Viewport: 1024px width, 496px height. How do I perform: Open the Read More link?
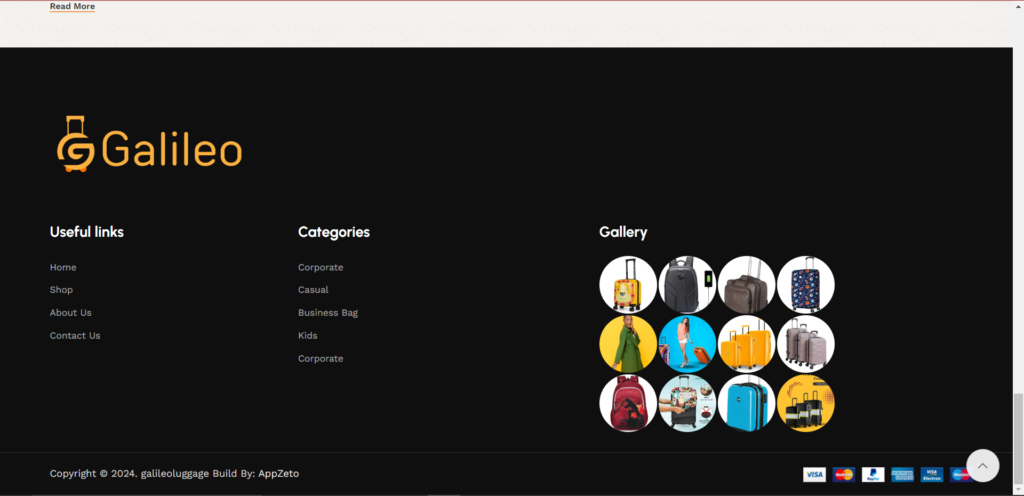[72, 7]
